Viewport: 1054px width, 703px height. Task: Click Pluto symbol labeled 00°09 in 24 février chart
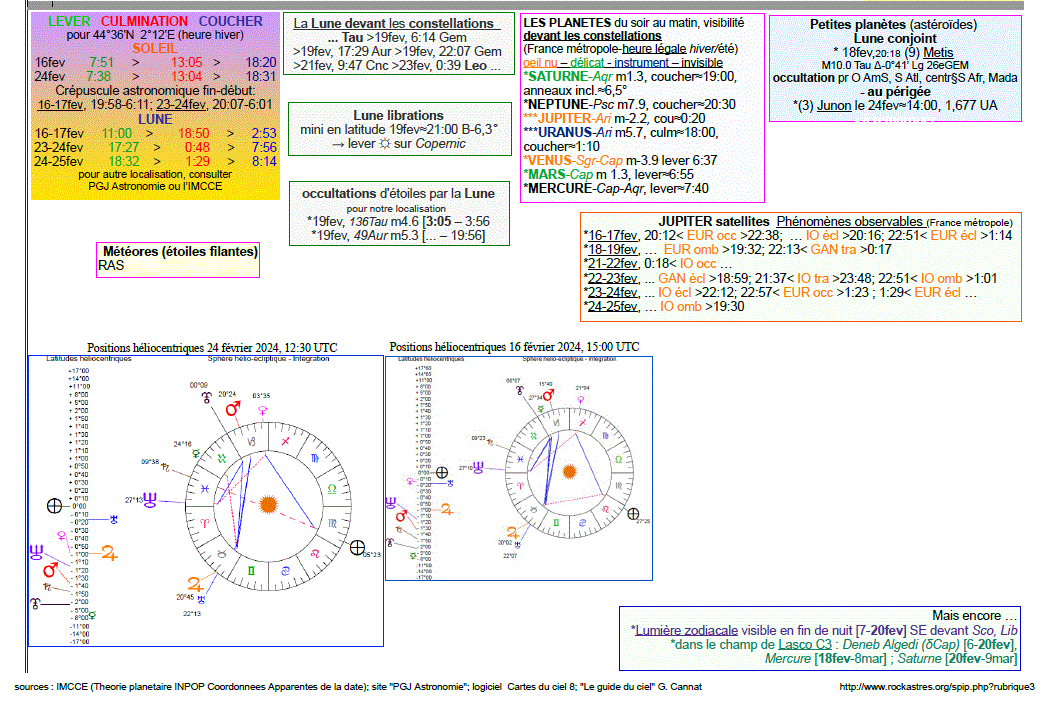pos(206,398)
